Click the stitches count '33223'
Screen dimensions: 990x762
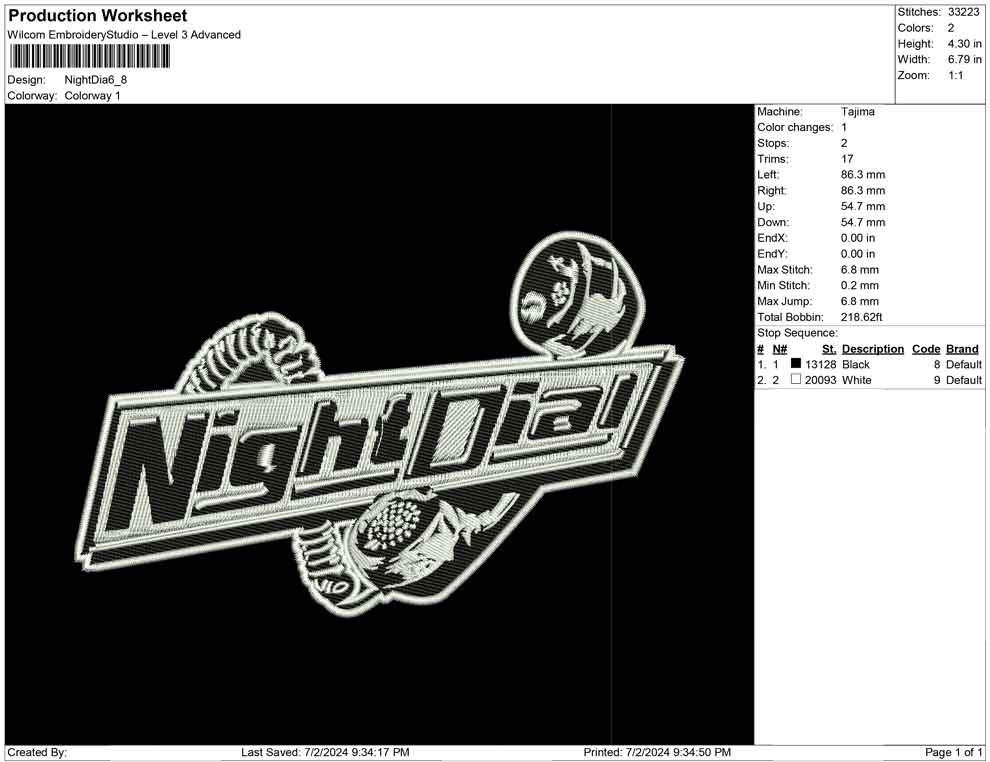point(963,12)
